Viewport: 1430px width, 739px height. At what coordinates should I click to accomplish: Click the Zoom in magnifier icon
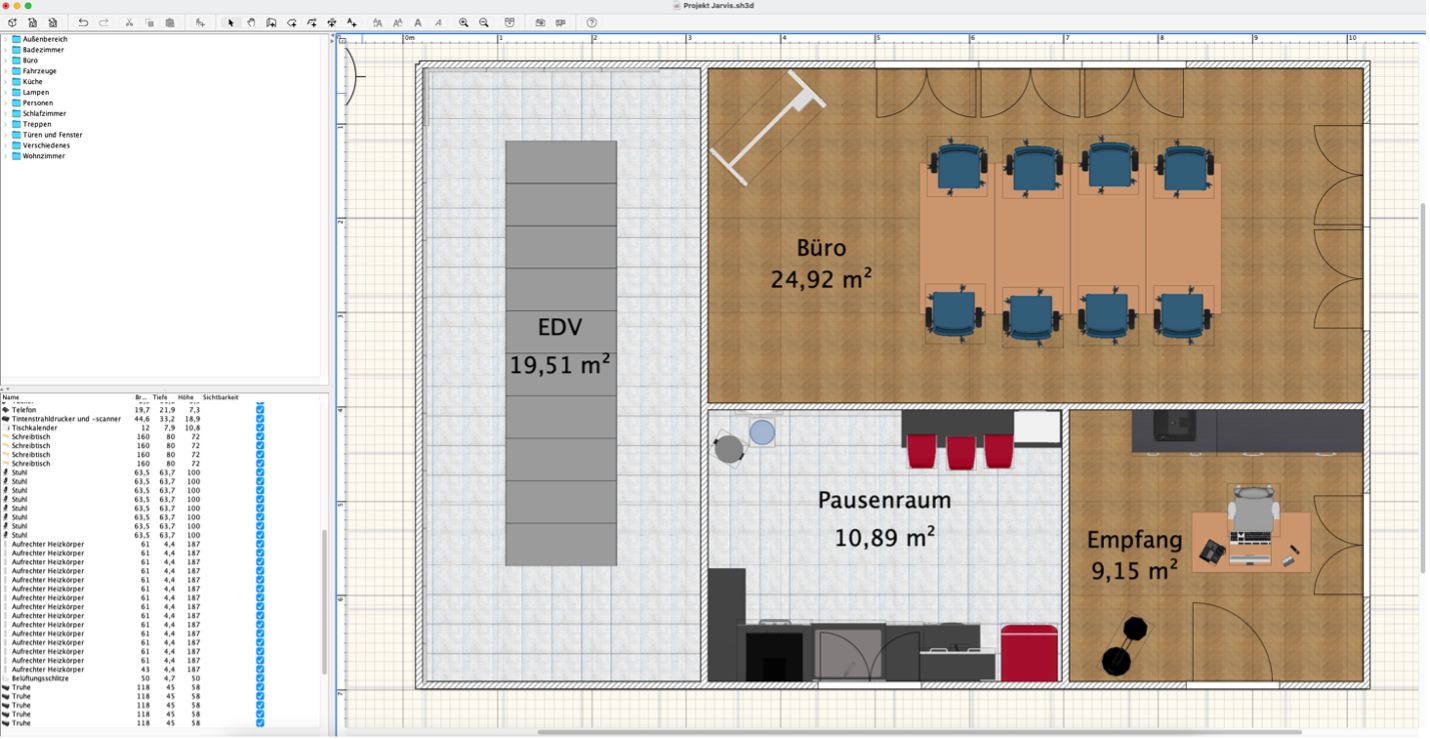464,22
